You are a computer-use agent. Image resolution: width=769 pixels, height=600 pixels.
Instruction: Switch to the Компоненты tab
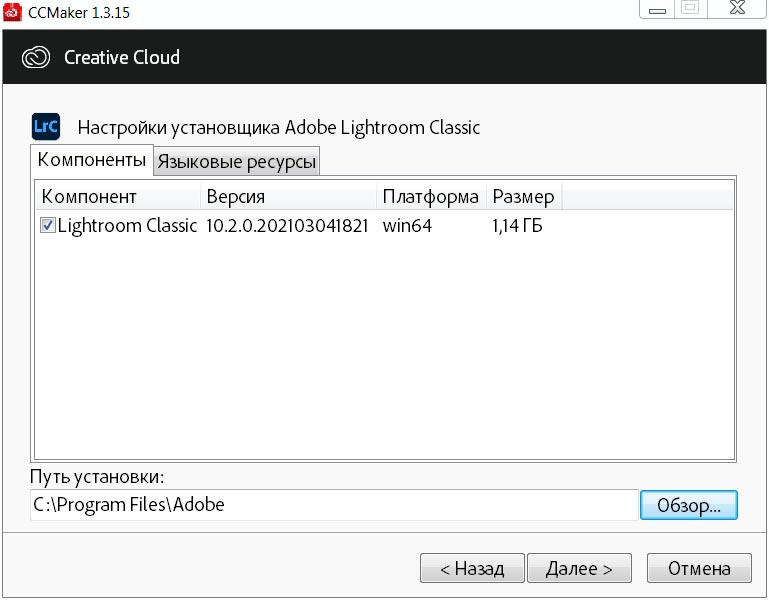(x=92, y=160)
